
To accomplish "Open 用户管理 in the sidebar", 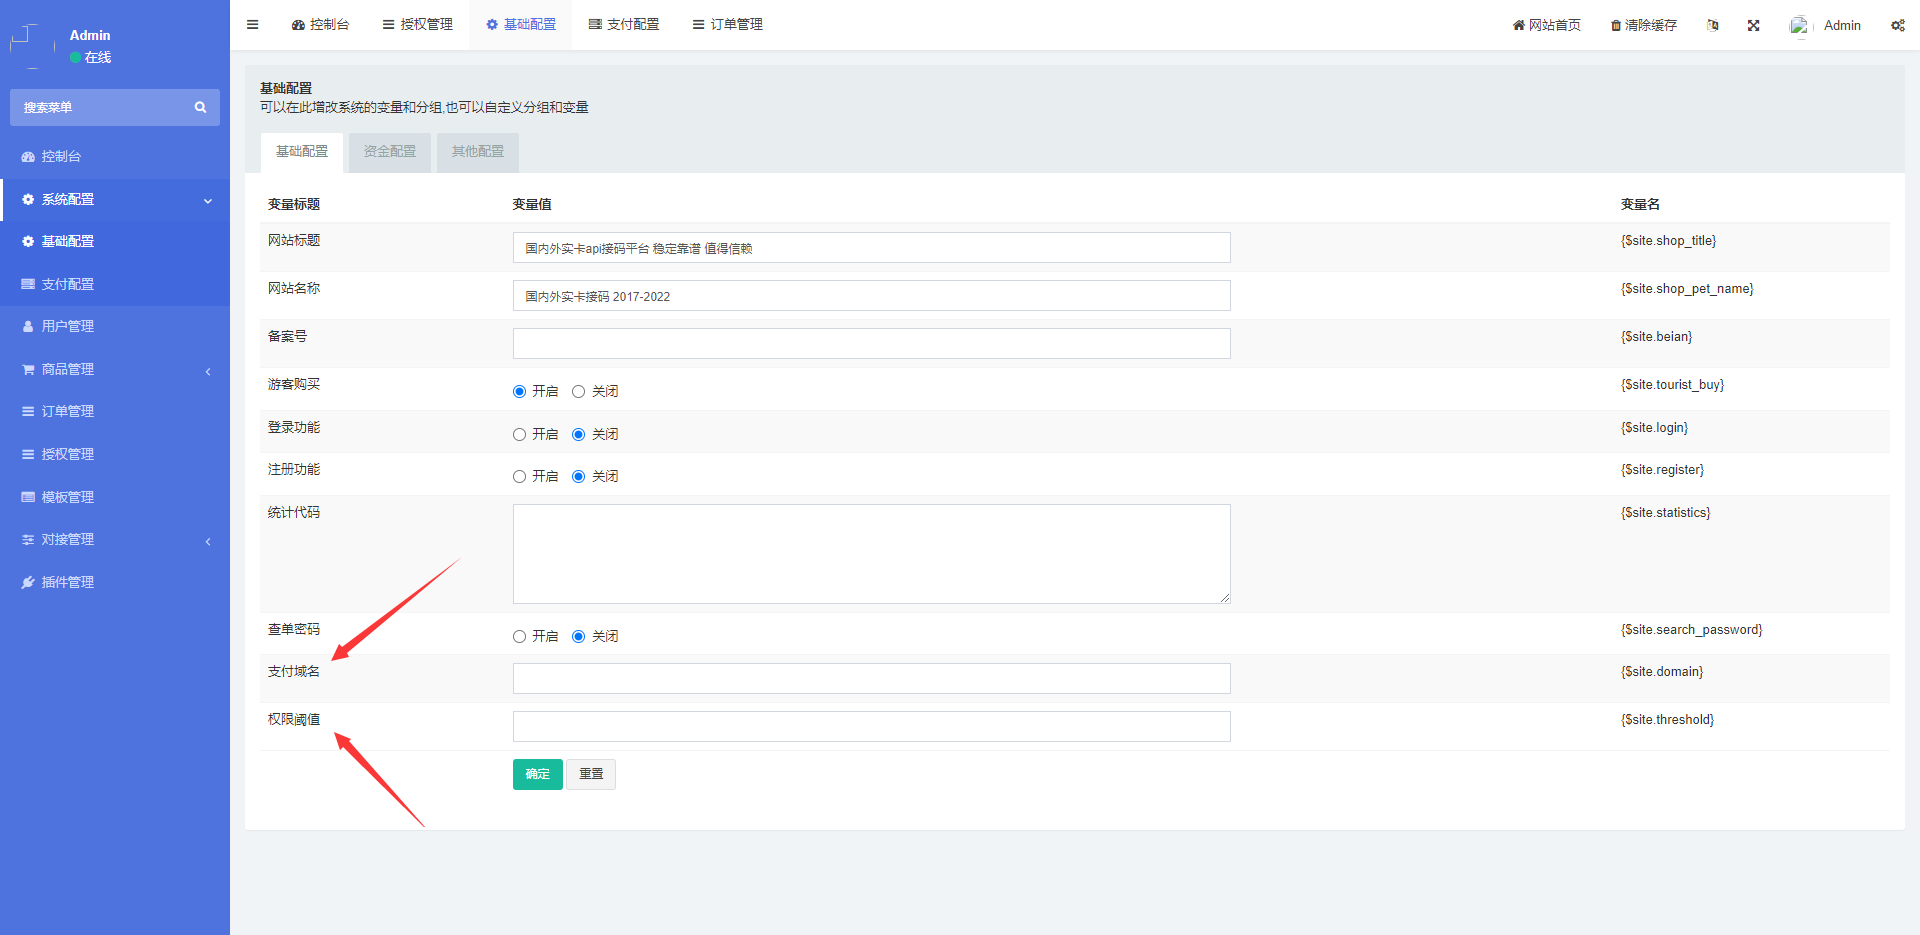I will click(67, 326).
